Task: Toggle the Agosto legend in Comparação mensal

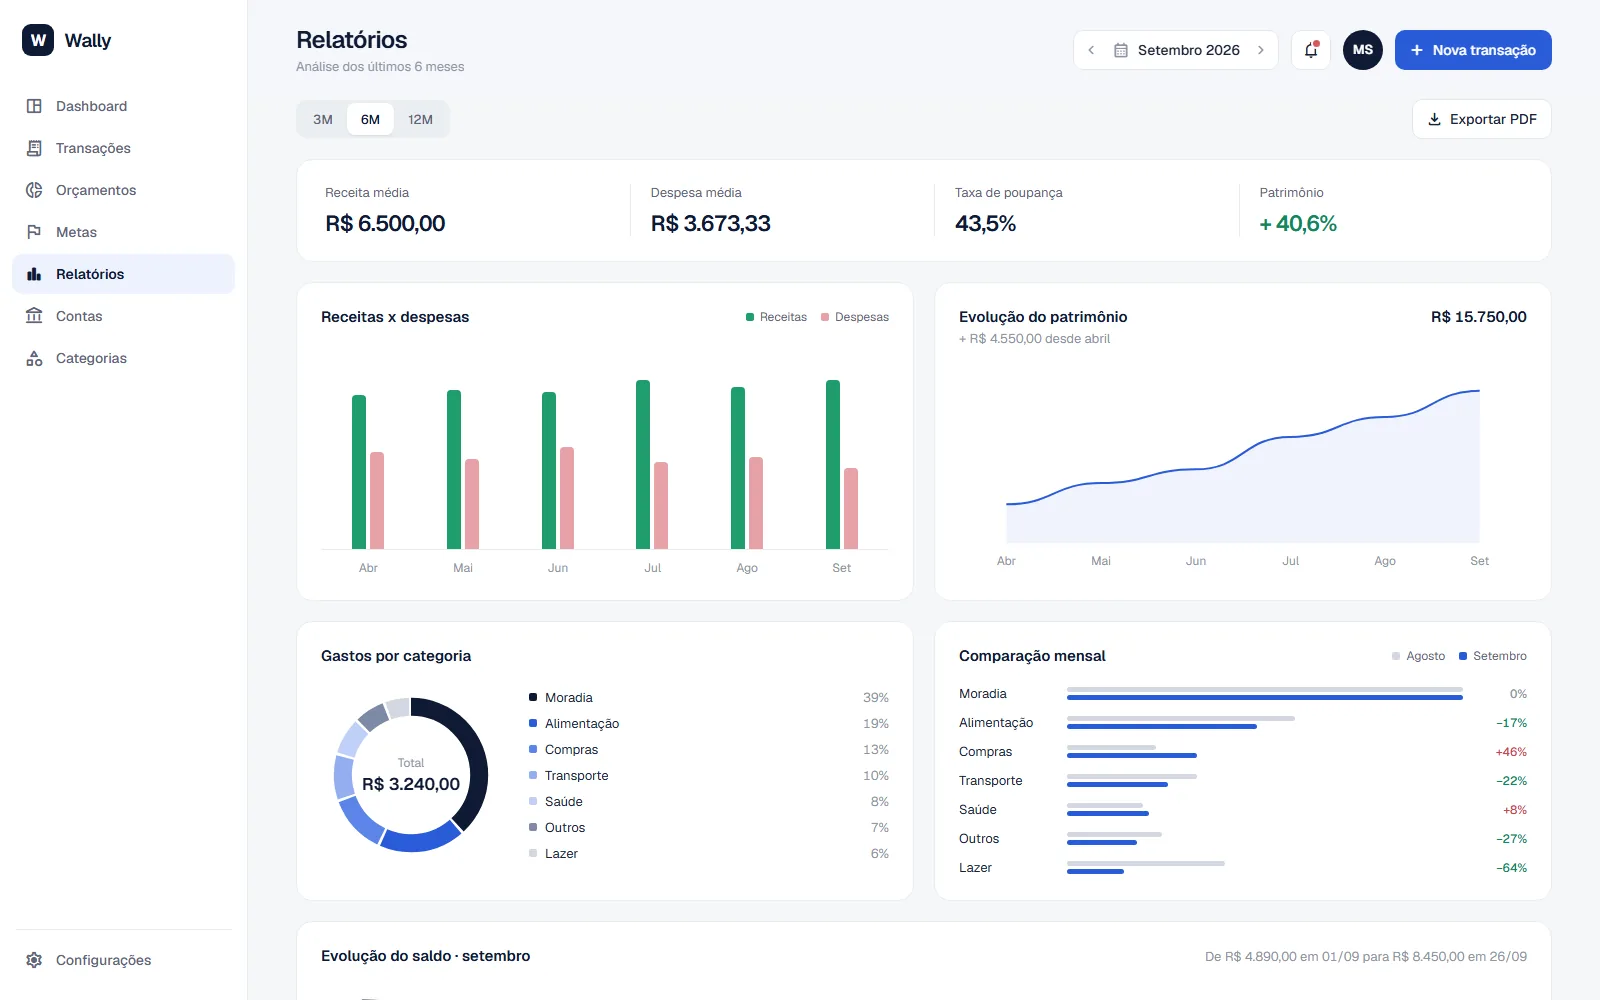Action: tap(1418, 656)
